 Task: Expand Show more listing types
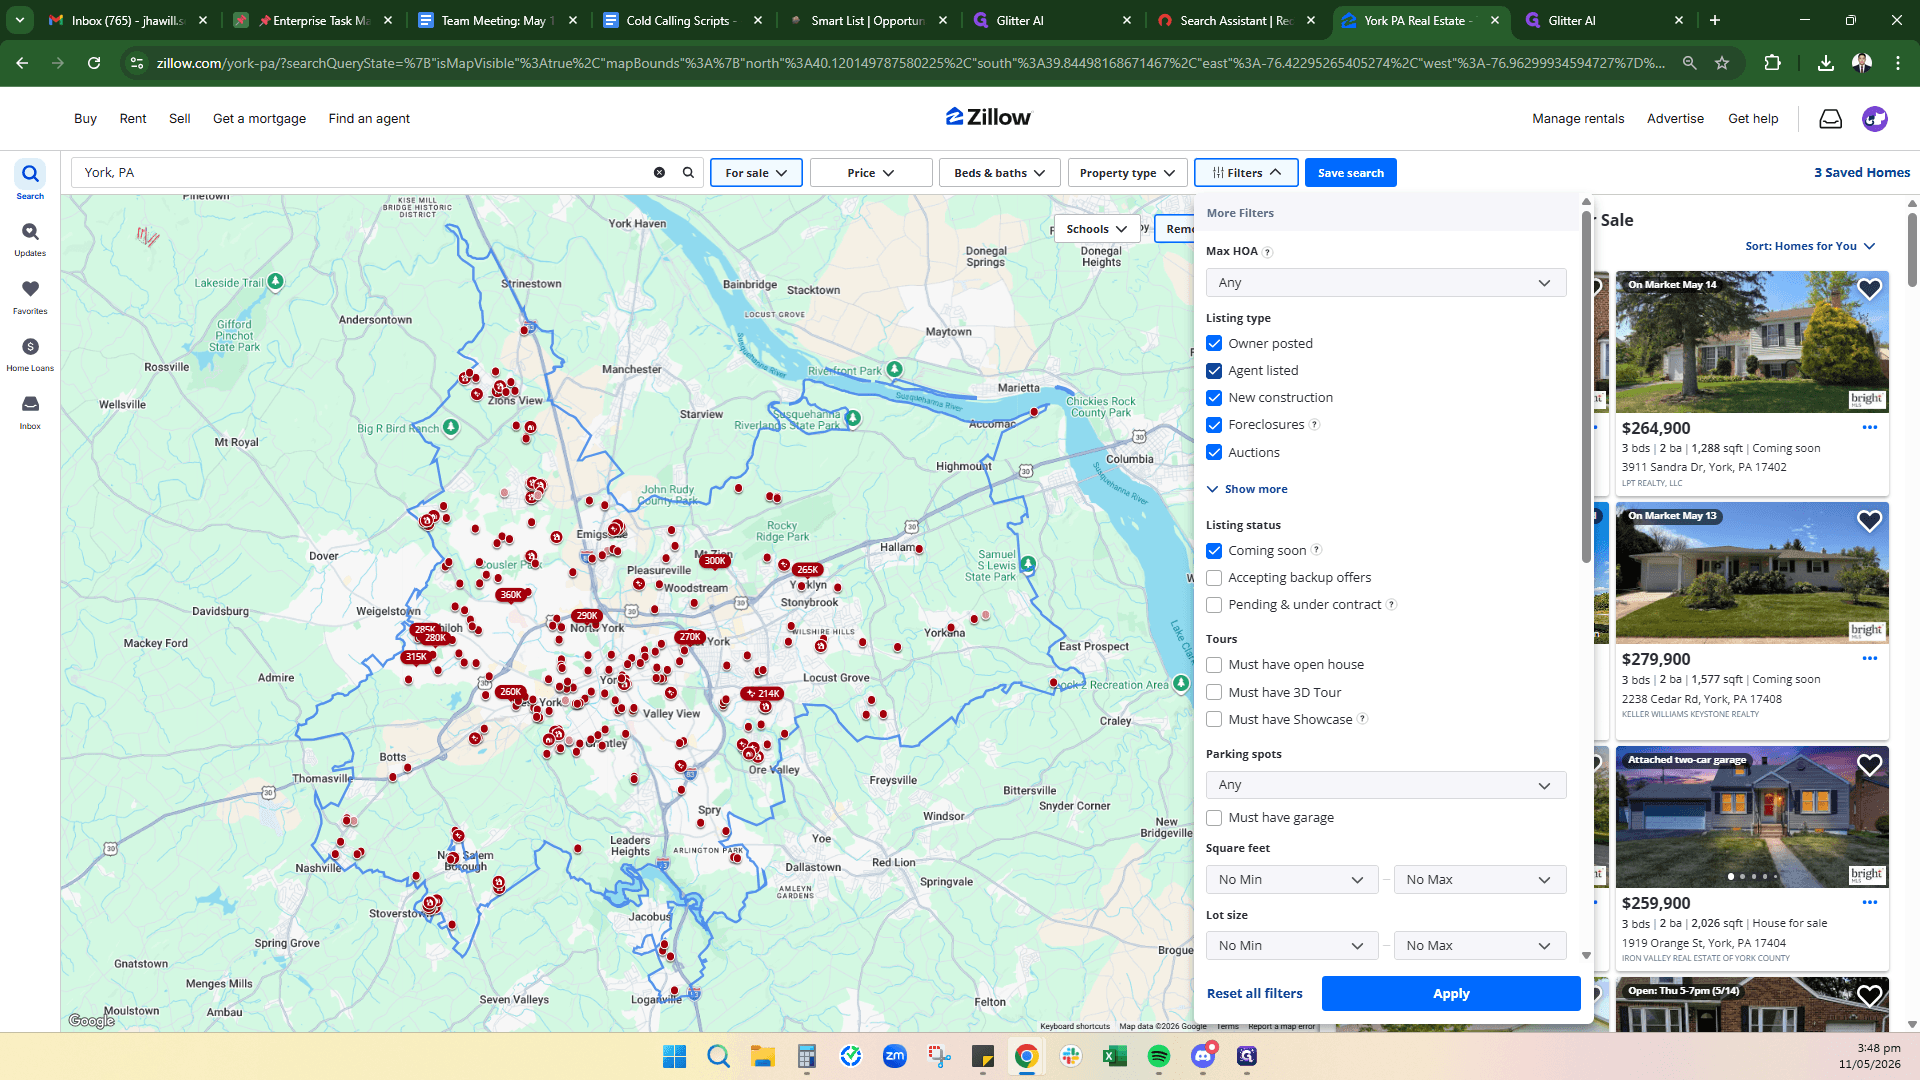pos(1247,489)
